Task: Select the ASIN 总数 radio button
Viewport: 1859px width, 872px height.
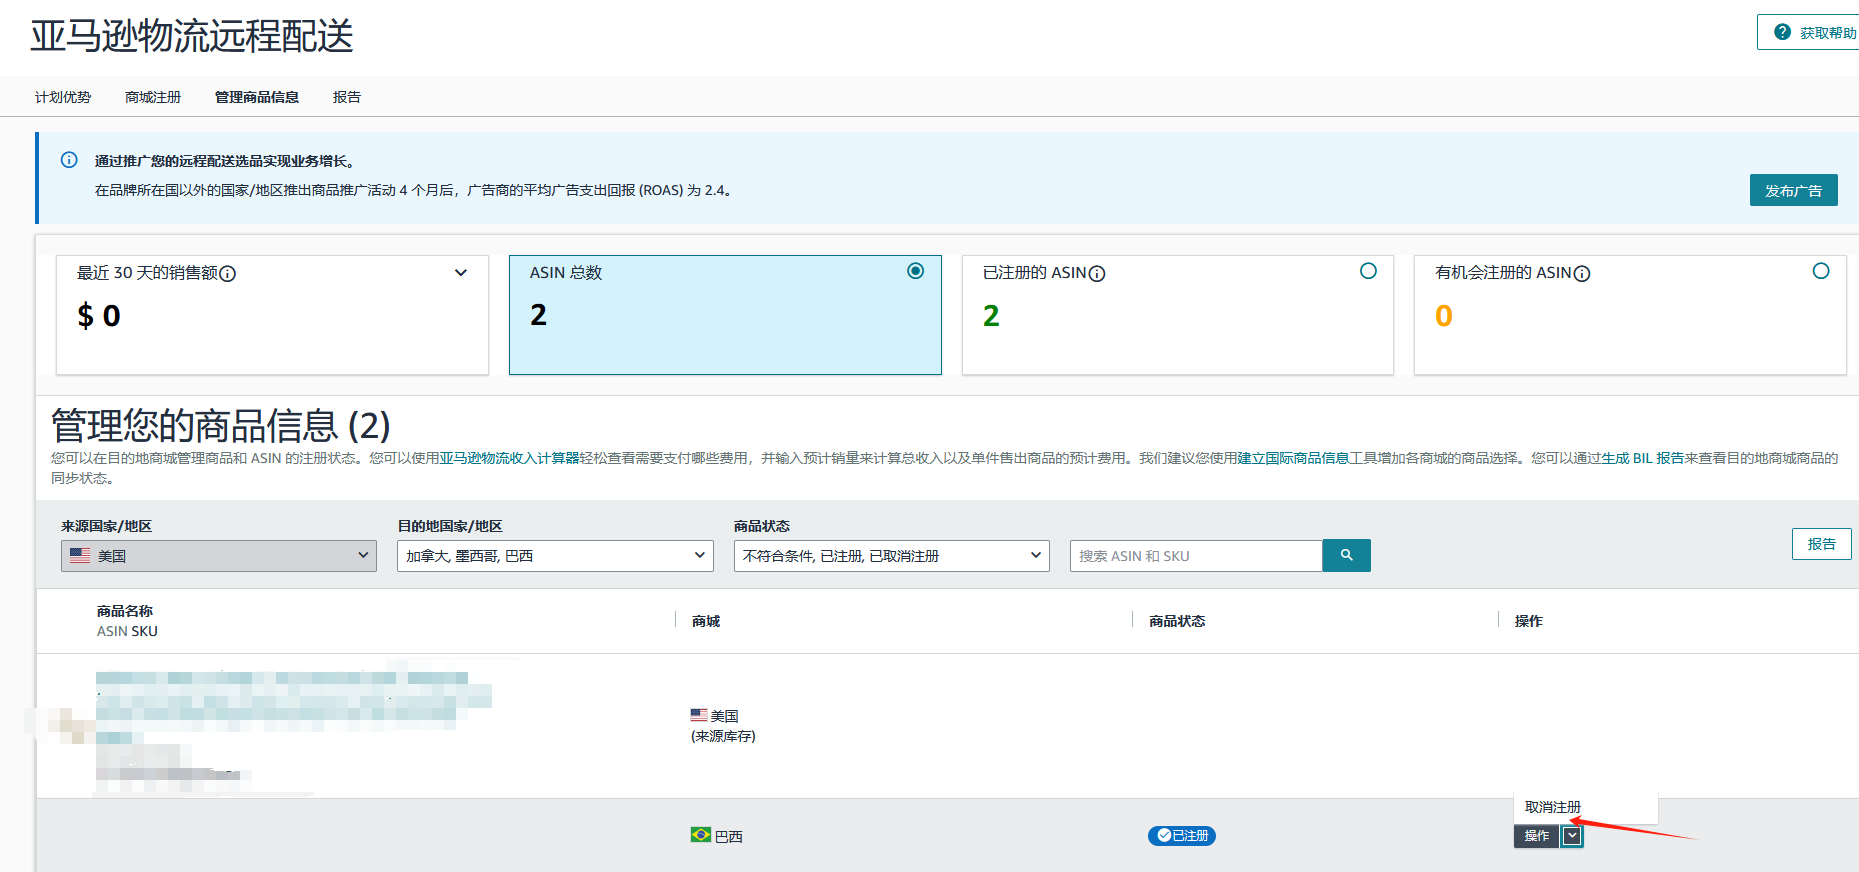Action: (915, 271)
